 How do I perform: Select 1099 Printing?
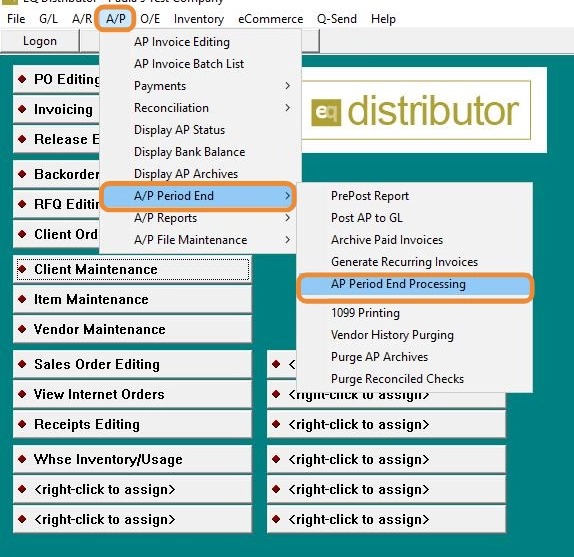click(x=414, y=313)
